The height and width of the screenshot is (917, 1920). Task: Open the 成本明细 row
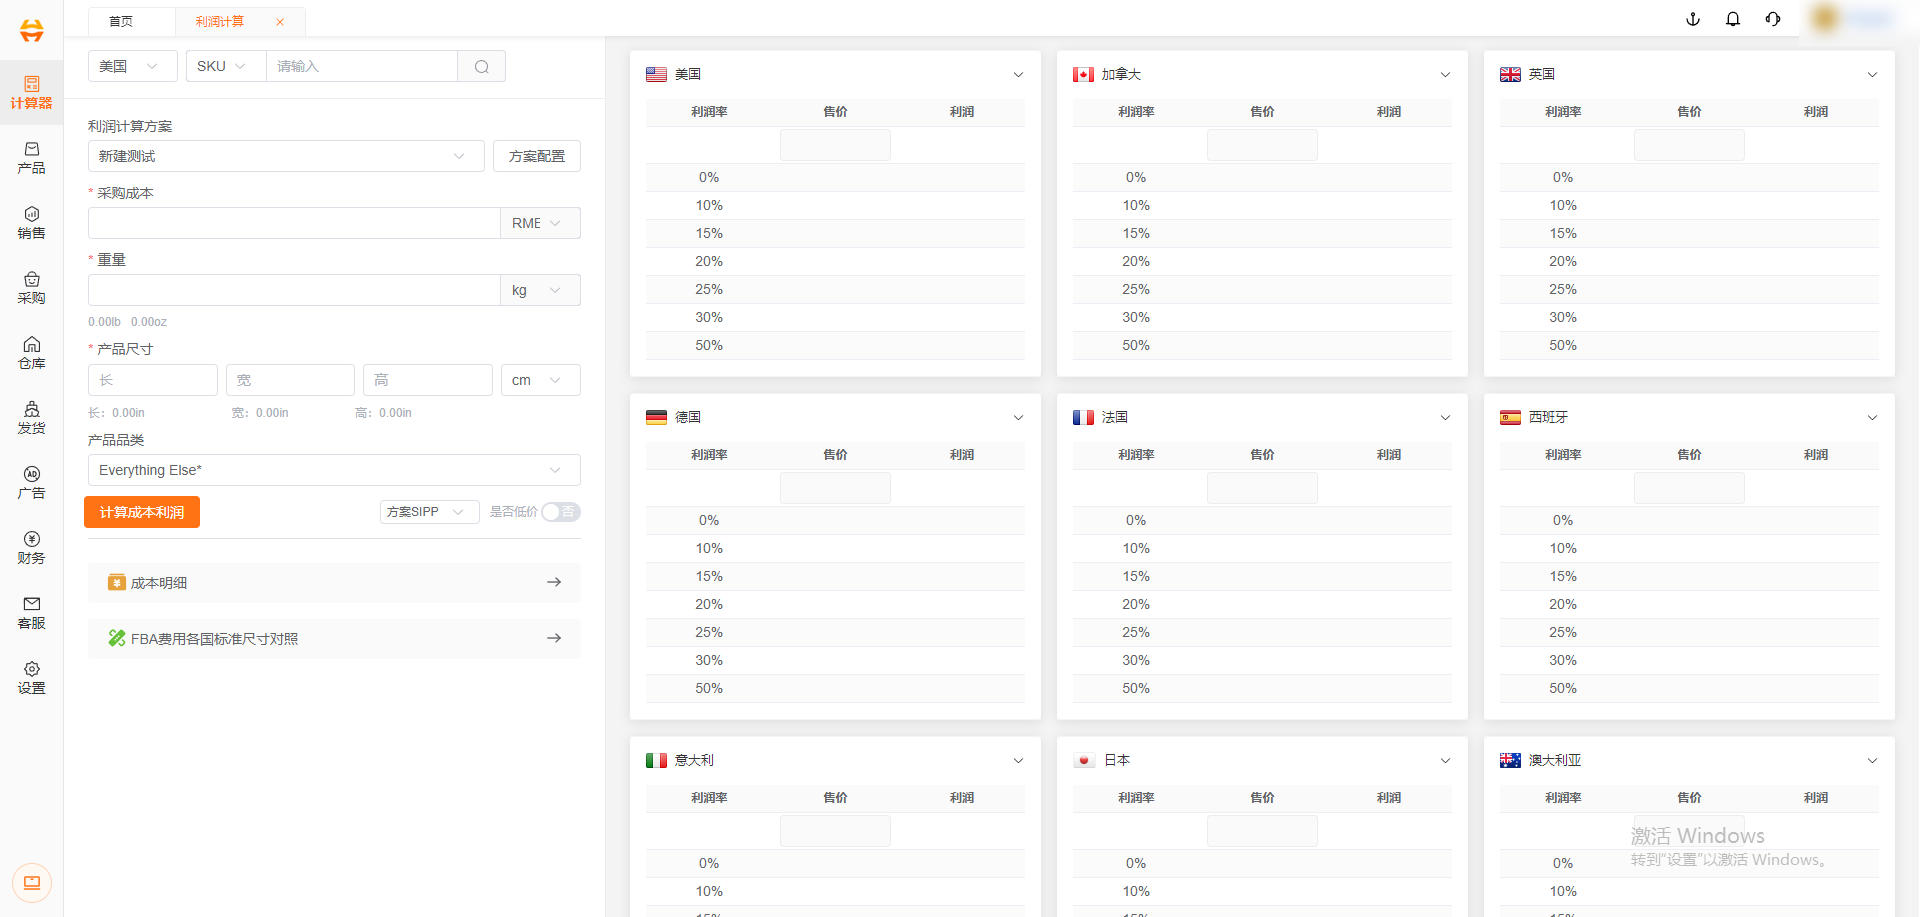333,582
